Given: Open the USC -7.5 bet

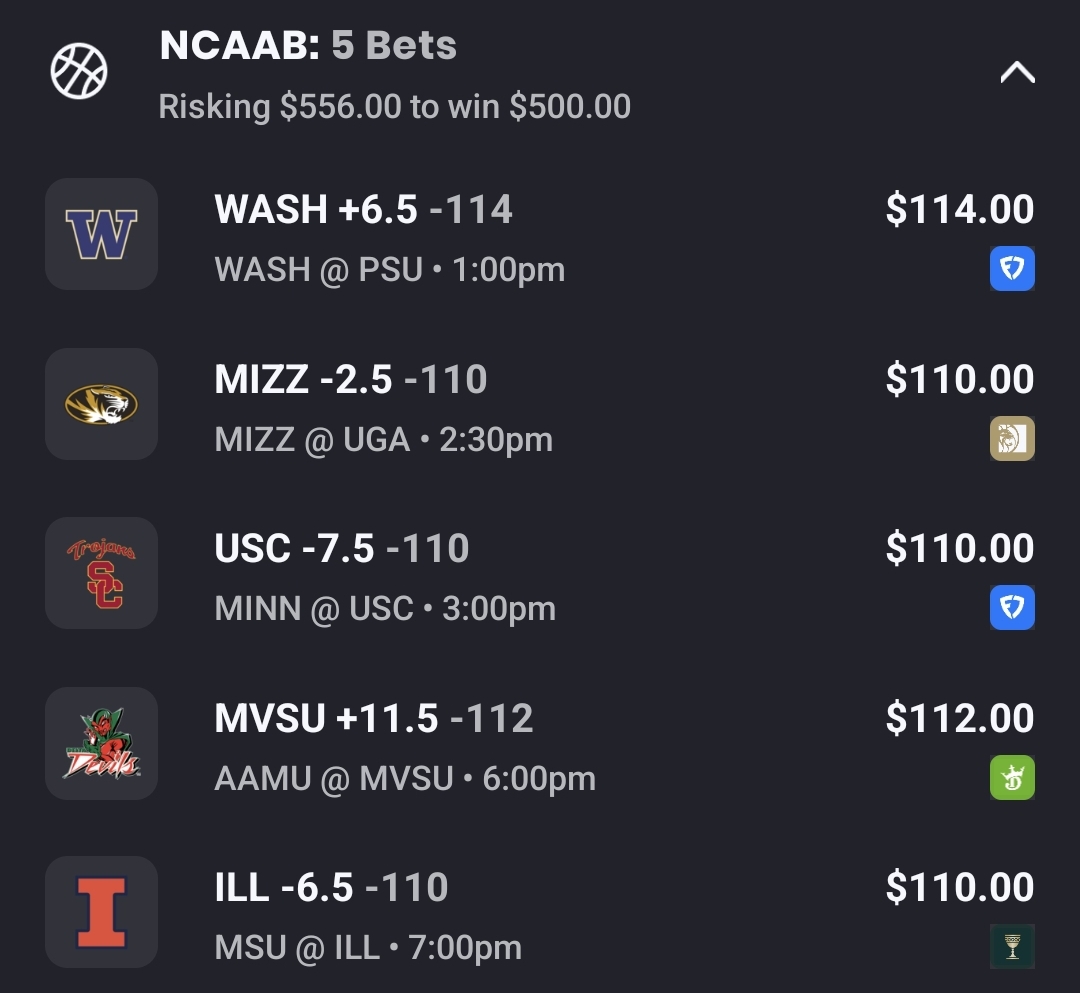Looking at the screenshot, I should click(x=342, y=549).
